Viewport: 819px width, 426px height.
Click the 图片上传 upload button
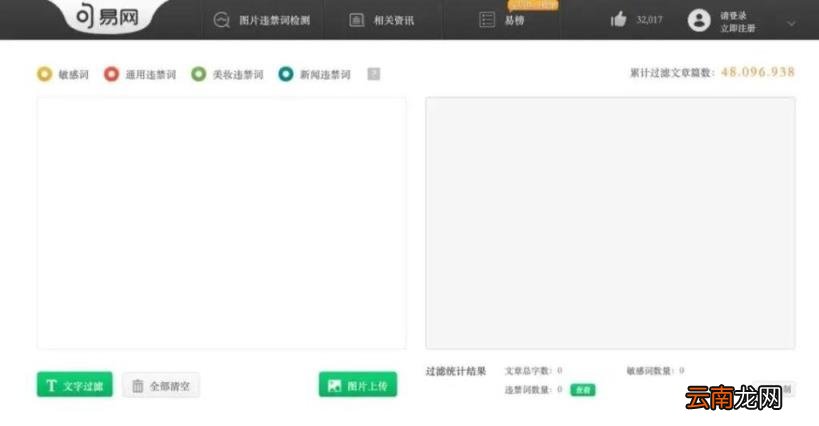tap(358, 385)
